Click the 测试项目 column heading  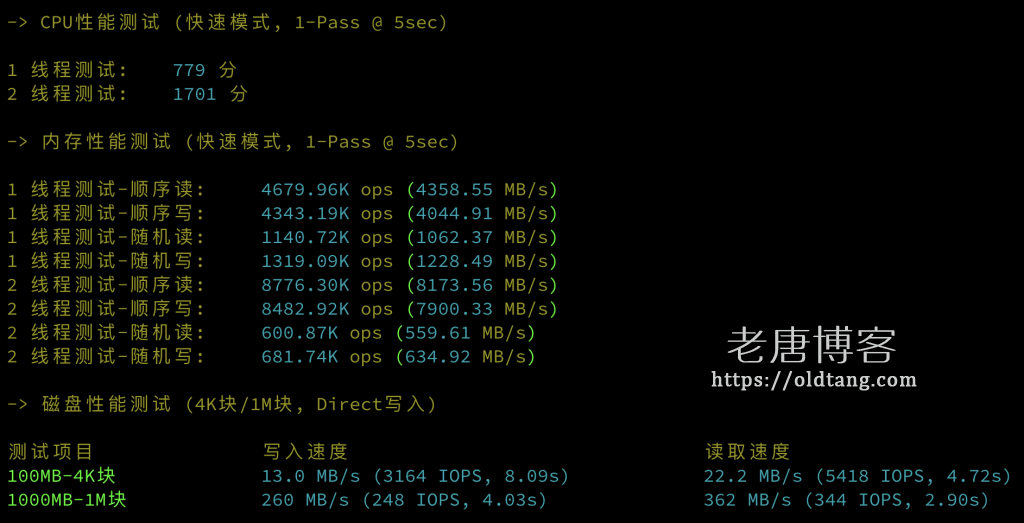click(x=50, y=452)
